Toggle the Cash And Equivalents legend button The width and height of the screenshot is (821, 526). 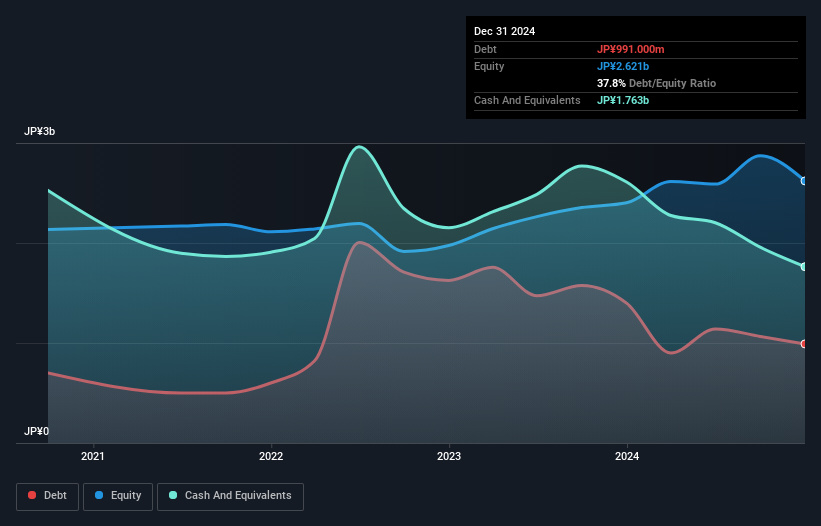(x=230, y=496)
